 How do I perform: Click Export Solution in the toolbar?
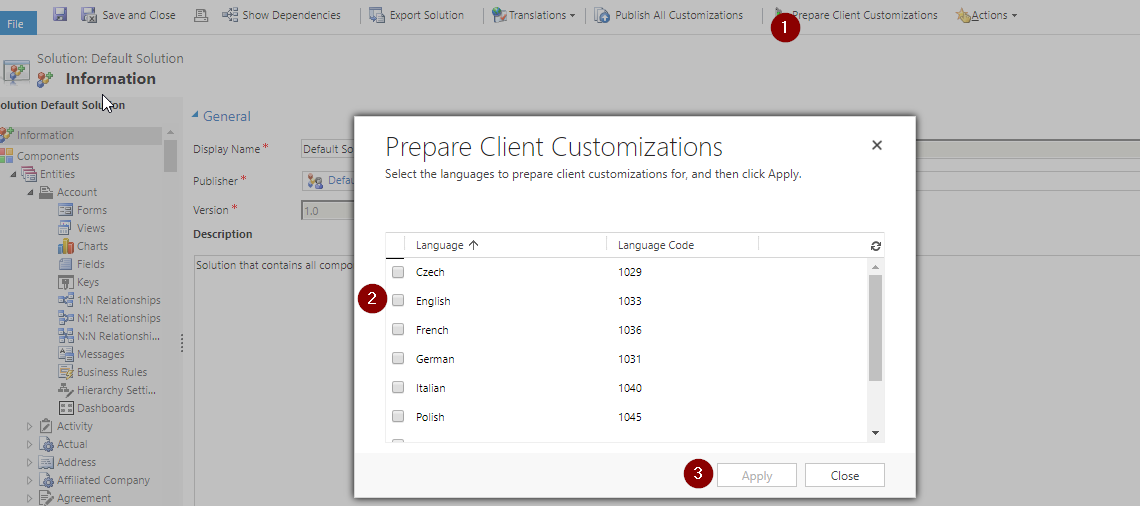click(417, 15)
